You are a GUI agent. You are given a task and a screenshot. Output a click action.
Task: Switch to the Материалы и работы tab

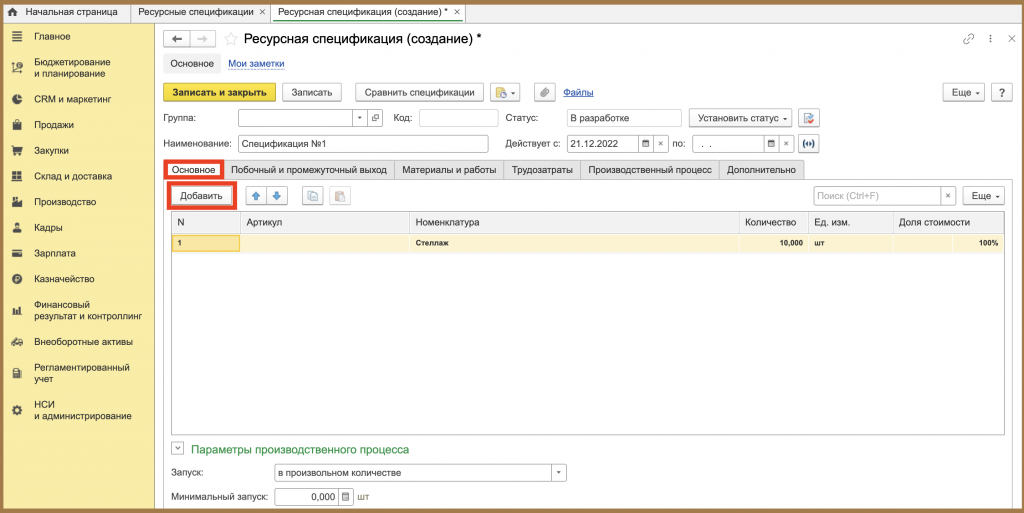coord(449,170)
